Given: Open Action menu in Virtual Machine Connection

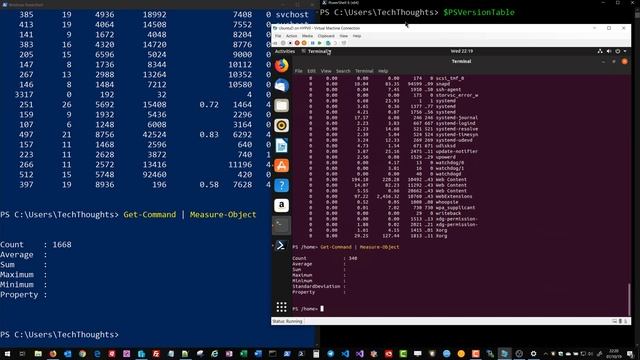Looking at the screenshot, I should point(291,36).
